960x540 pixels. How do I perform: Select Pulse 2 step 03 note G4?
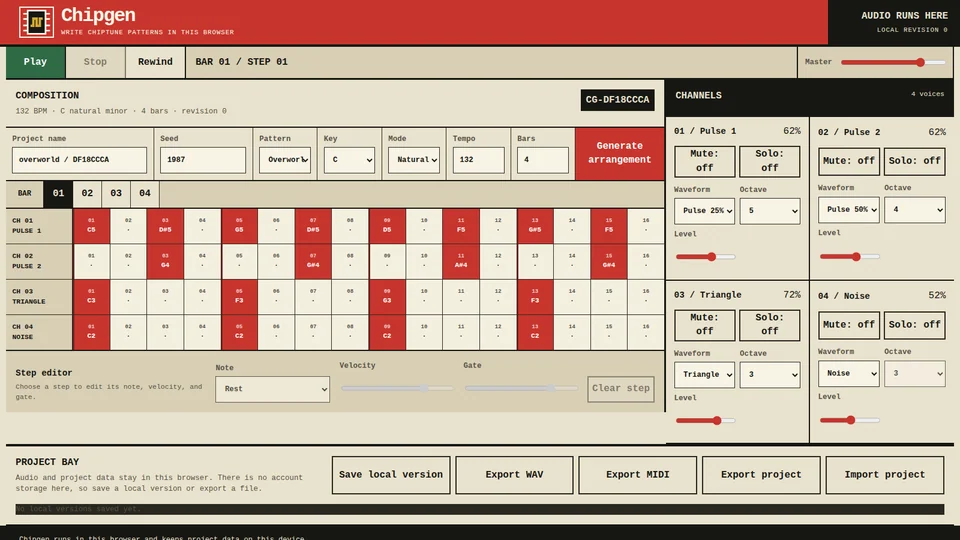click(165, 261)
